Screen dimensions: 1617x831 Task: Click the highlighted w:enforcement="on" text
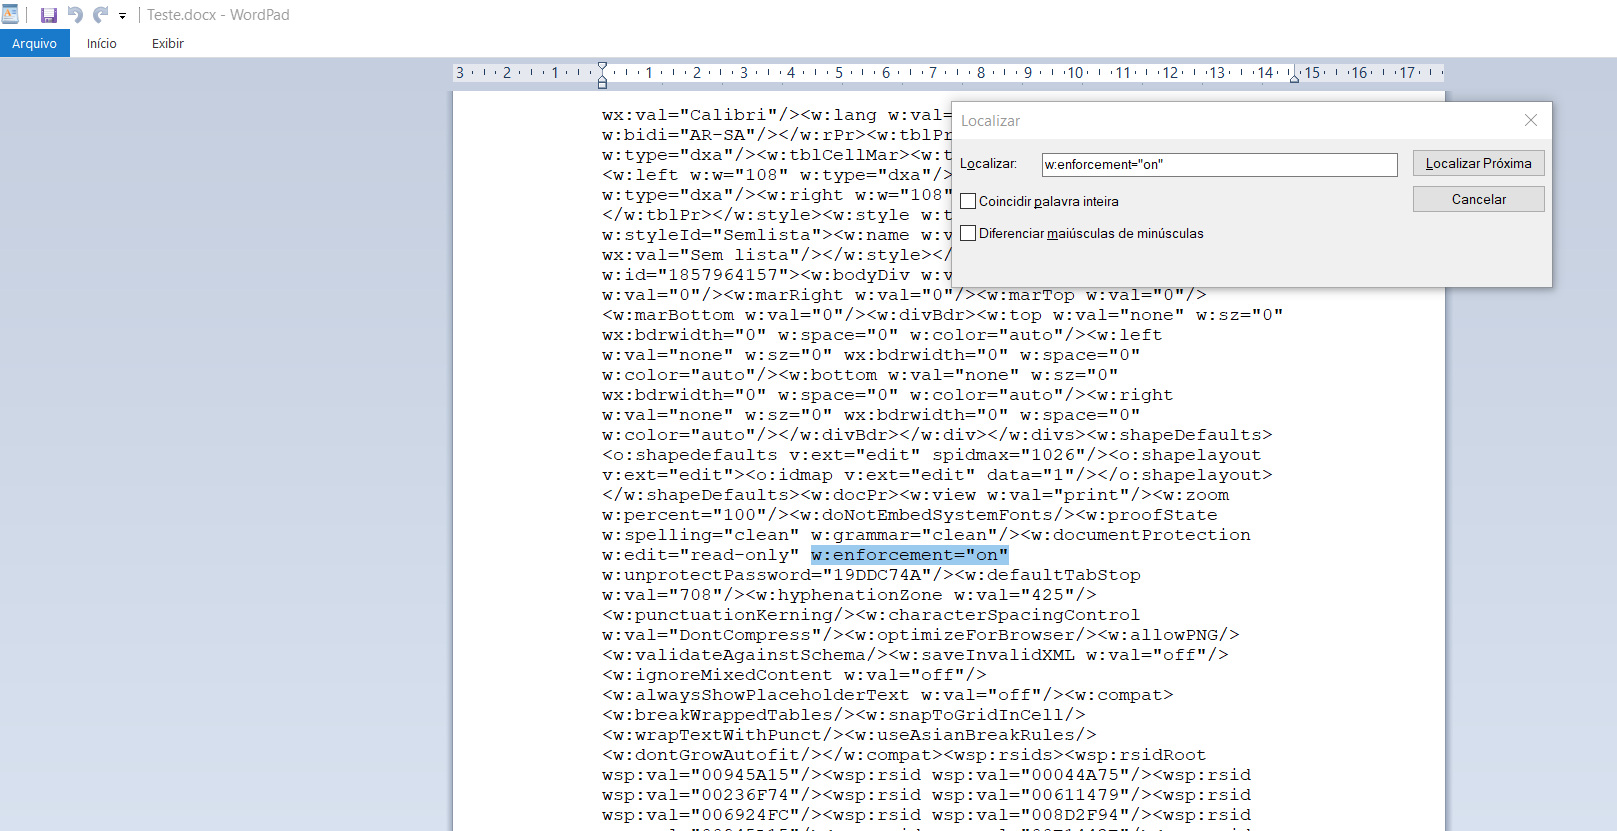click(x=909, y=555)
